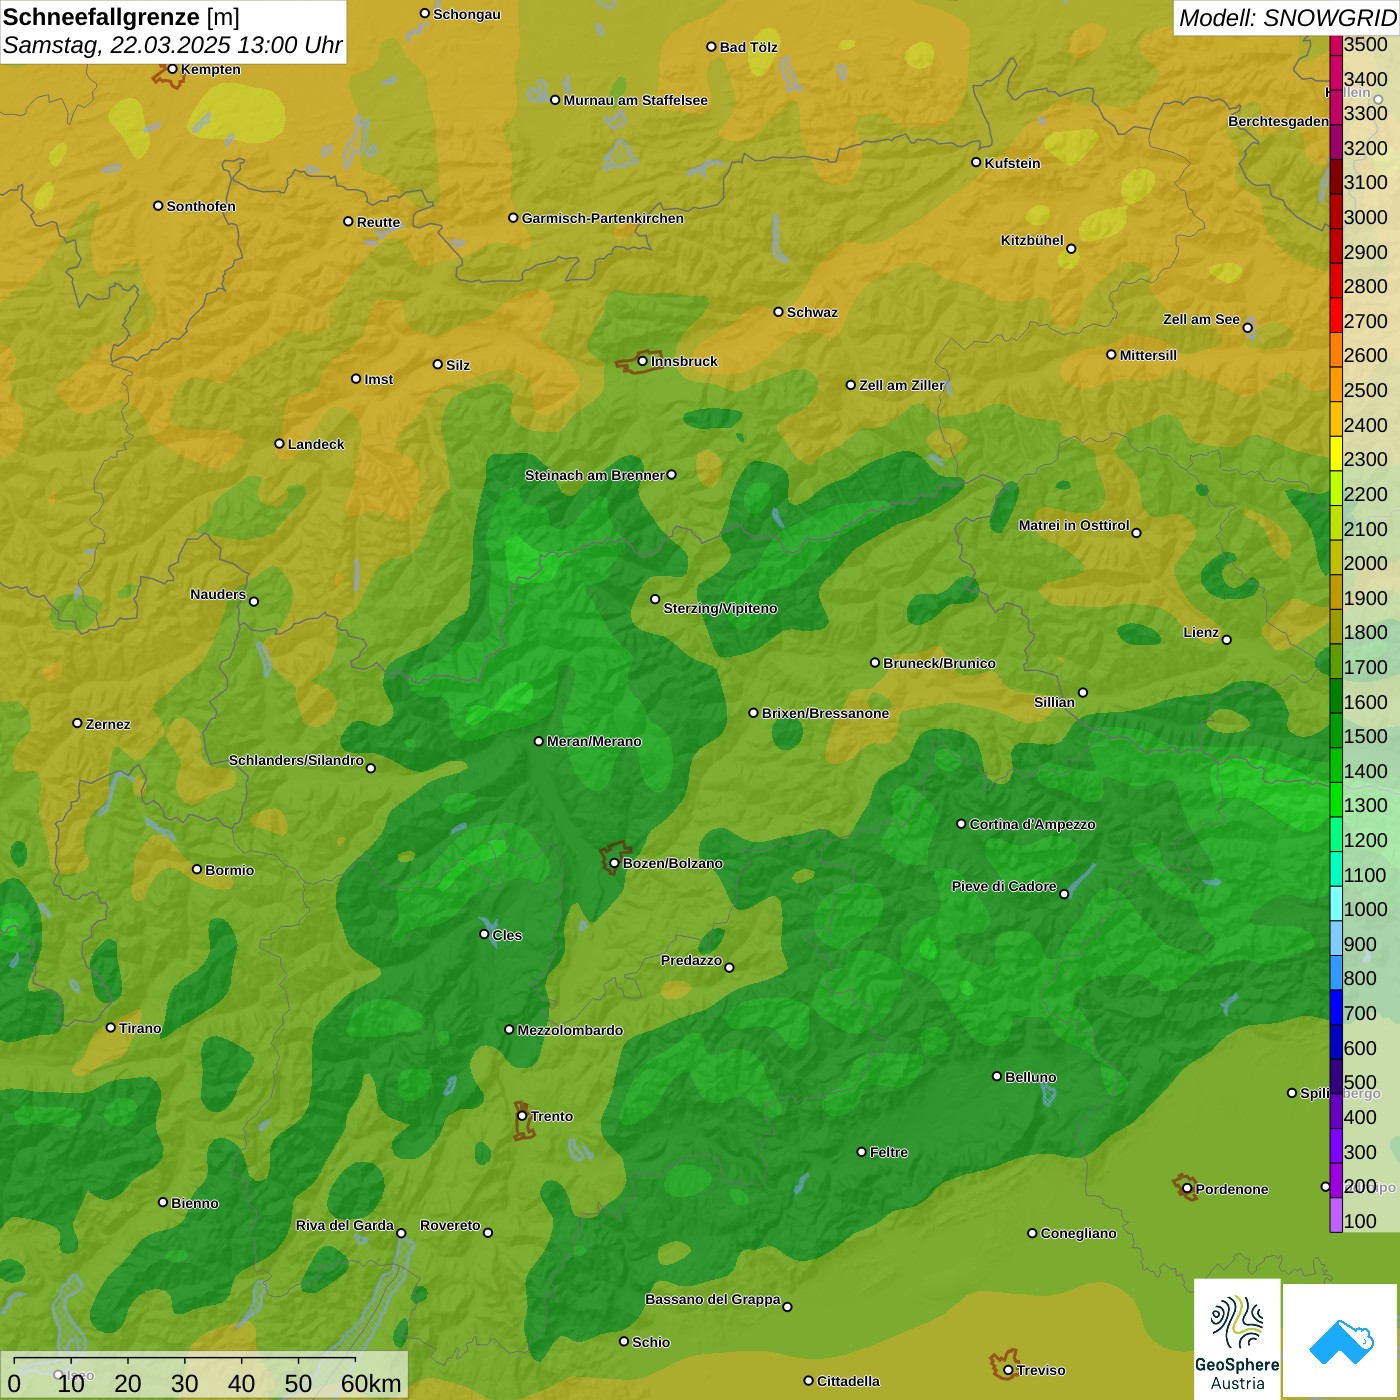
Task: Click the 'Meran/Merano' label
Action: (594, 741)
